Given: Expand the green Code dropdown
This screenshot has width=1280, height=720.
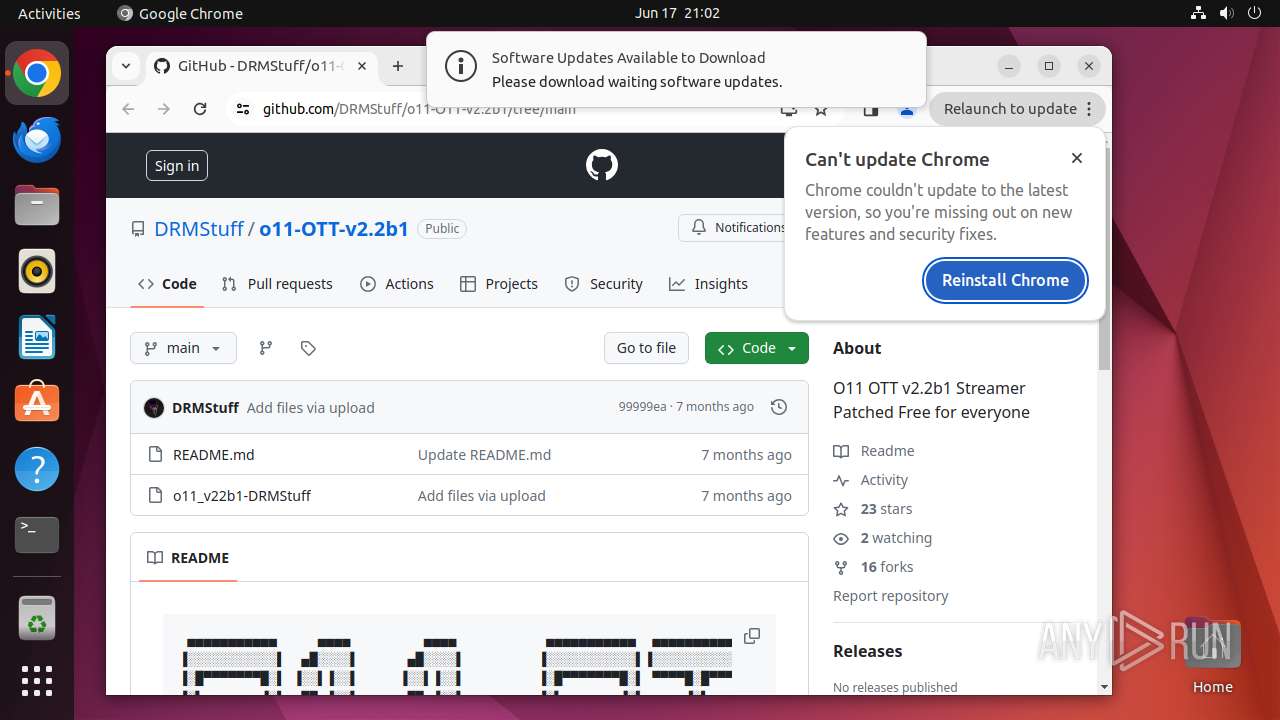Looking at the screenshot, I should 757,348.
